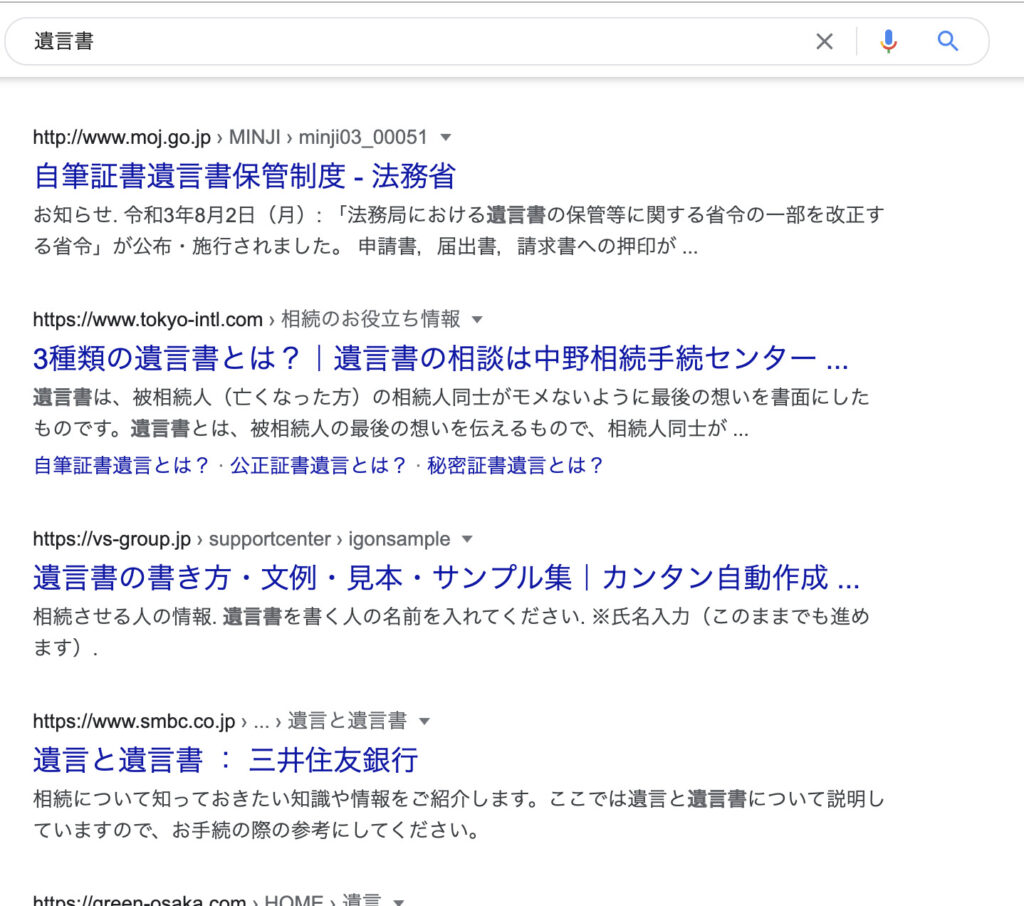Click the http://www.moj.go.jp breadcrumb URL
The height and width of the screenshot is (906, 1024).
coord(122,137)
